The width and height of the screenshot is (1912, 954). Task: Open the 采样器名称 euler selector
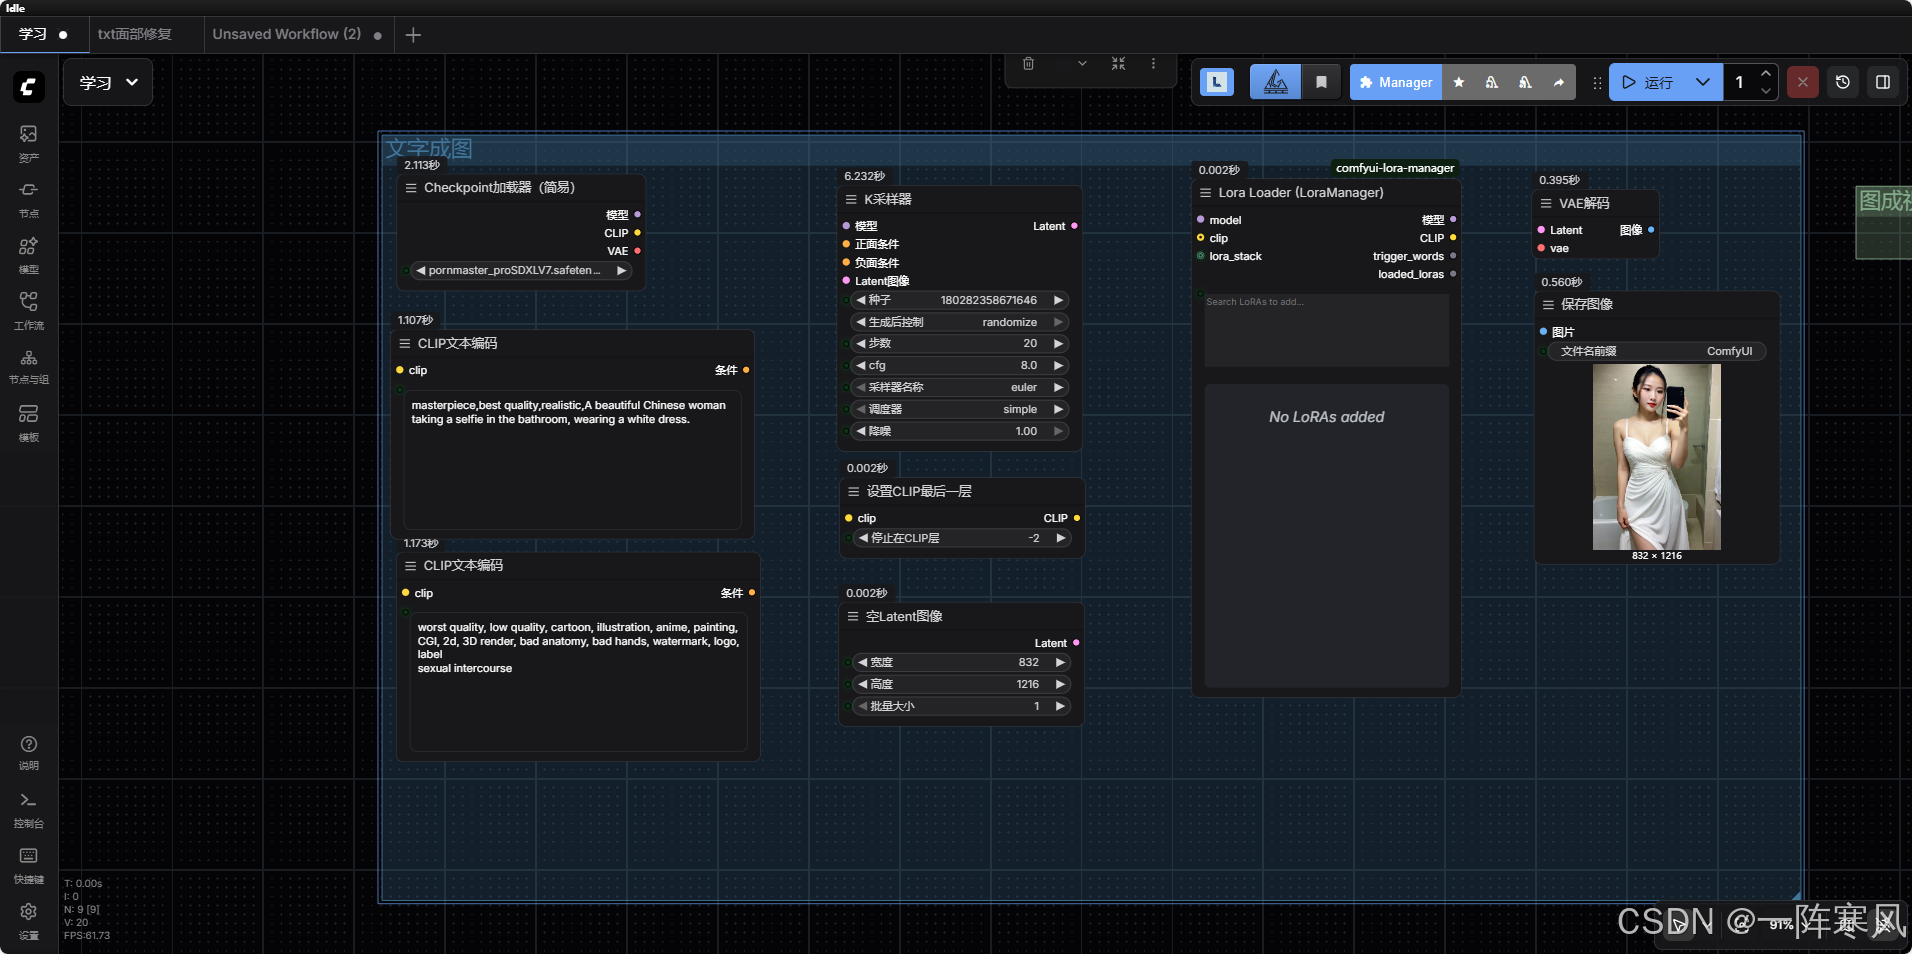tap(960, 387)
